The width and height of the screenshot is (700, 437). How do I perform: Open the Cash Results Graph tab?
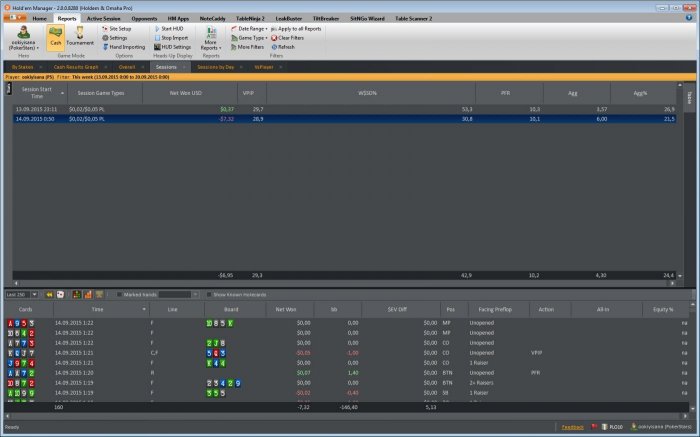[74, 66]
